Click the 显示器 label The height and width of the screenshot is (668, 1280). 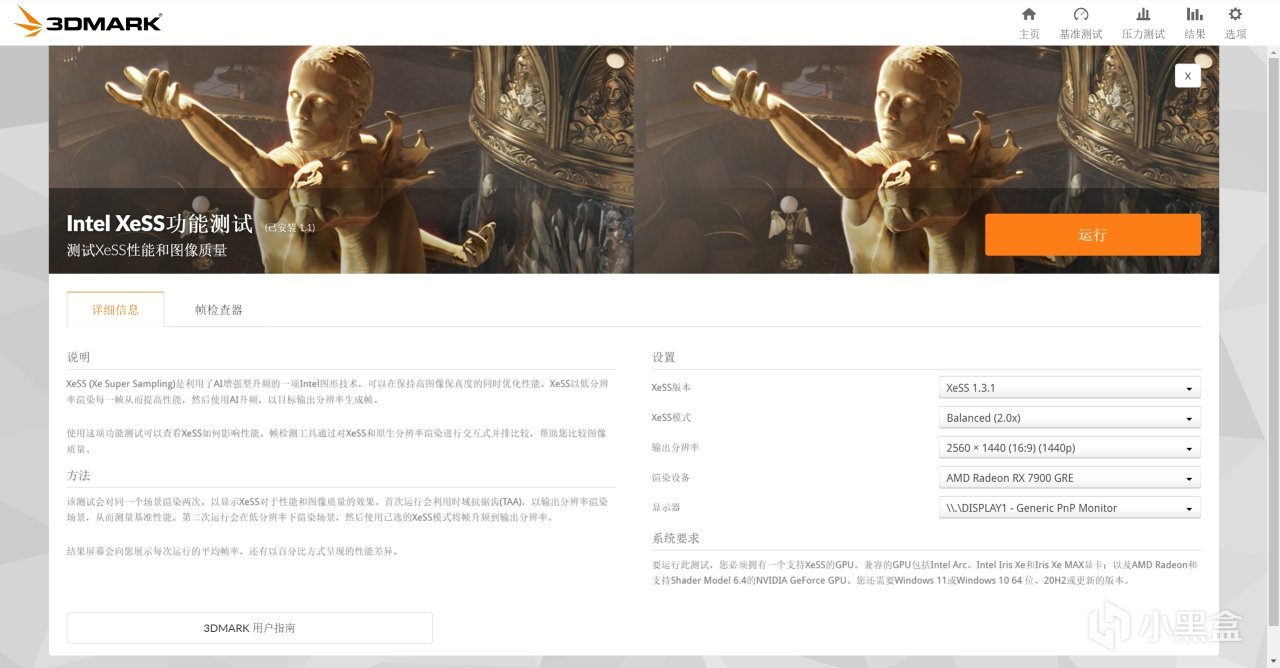(x=666, y=508)
